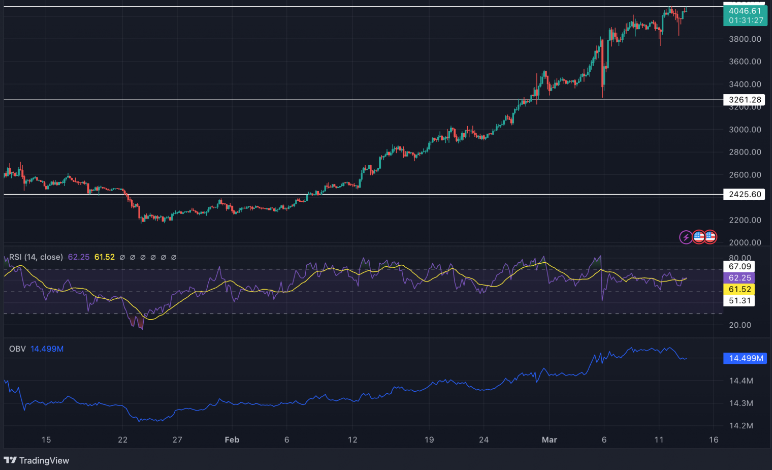Viewport: 772px width, 470px height.
Task: Open the OBV indicator legend title
Action: coord(17,349)
